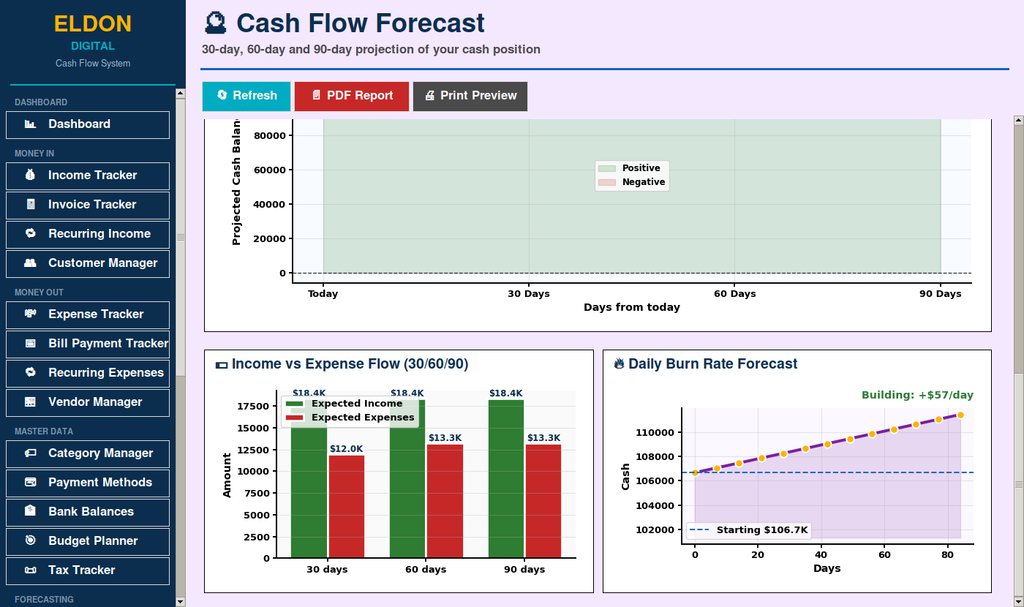Click the 'Income vs Expense Flow (30/60/90)' heading
Image resolution: width=1024 pixels, height=607 pixels.
(x=350, y=364)
